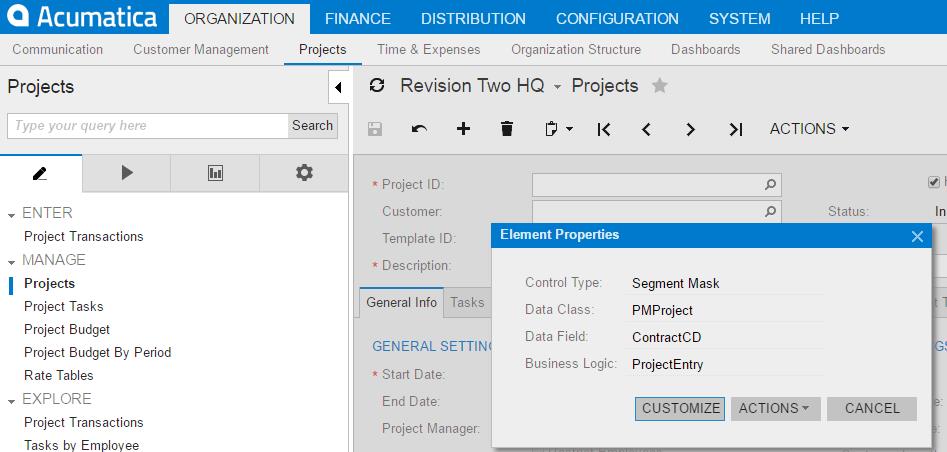Close the Element Properties dialog
Viewport: 947px width, 452px height.
coord(917,236)
